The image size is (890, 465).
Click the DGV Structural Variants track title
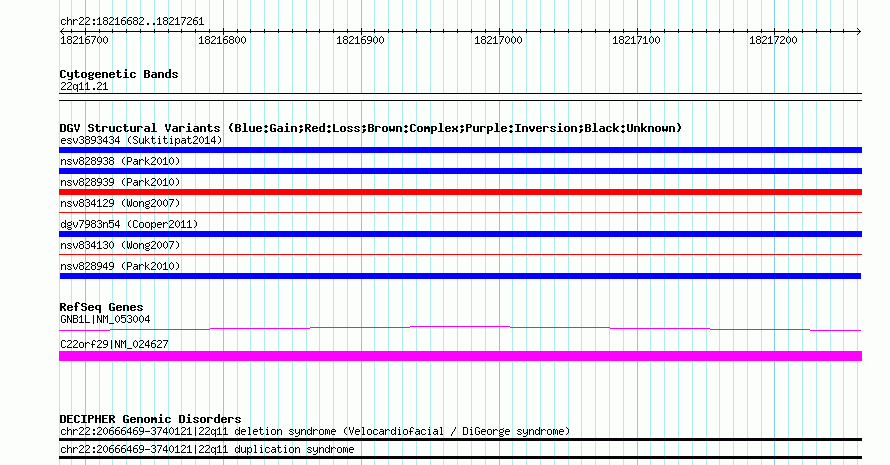tap(371, 128)
